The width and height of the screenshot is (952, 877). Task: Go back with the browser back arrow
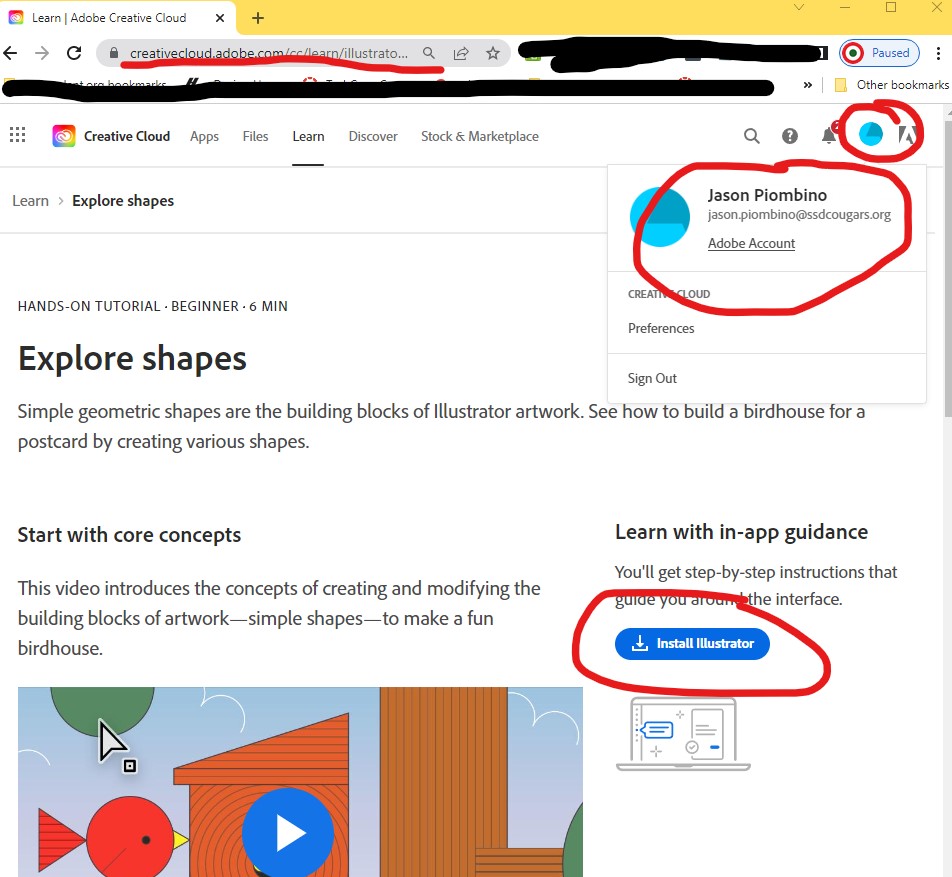tap(10, 53)
